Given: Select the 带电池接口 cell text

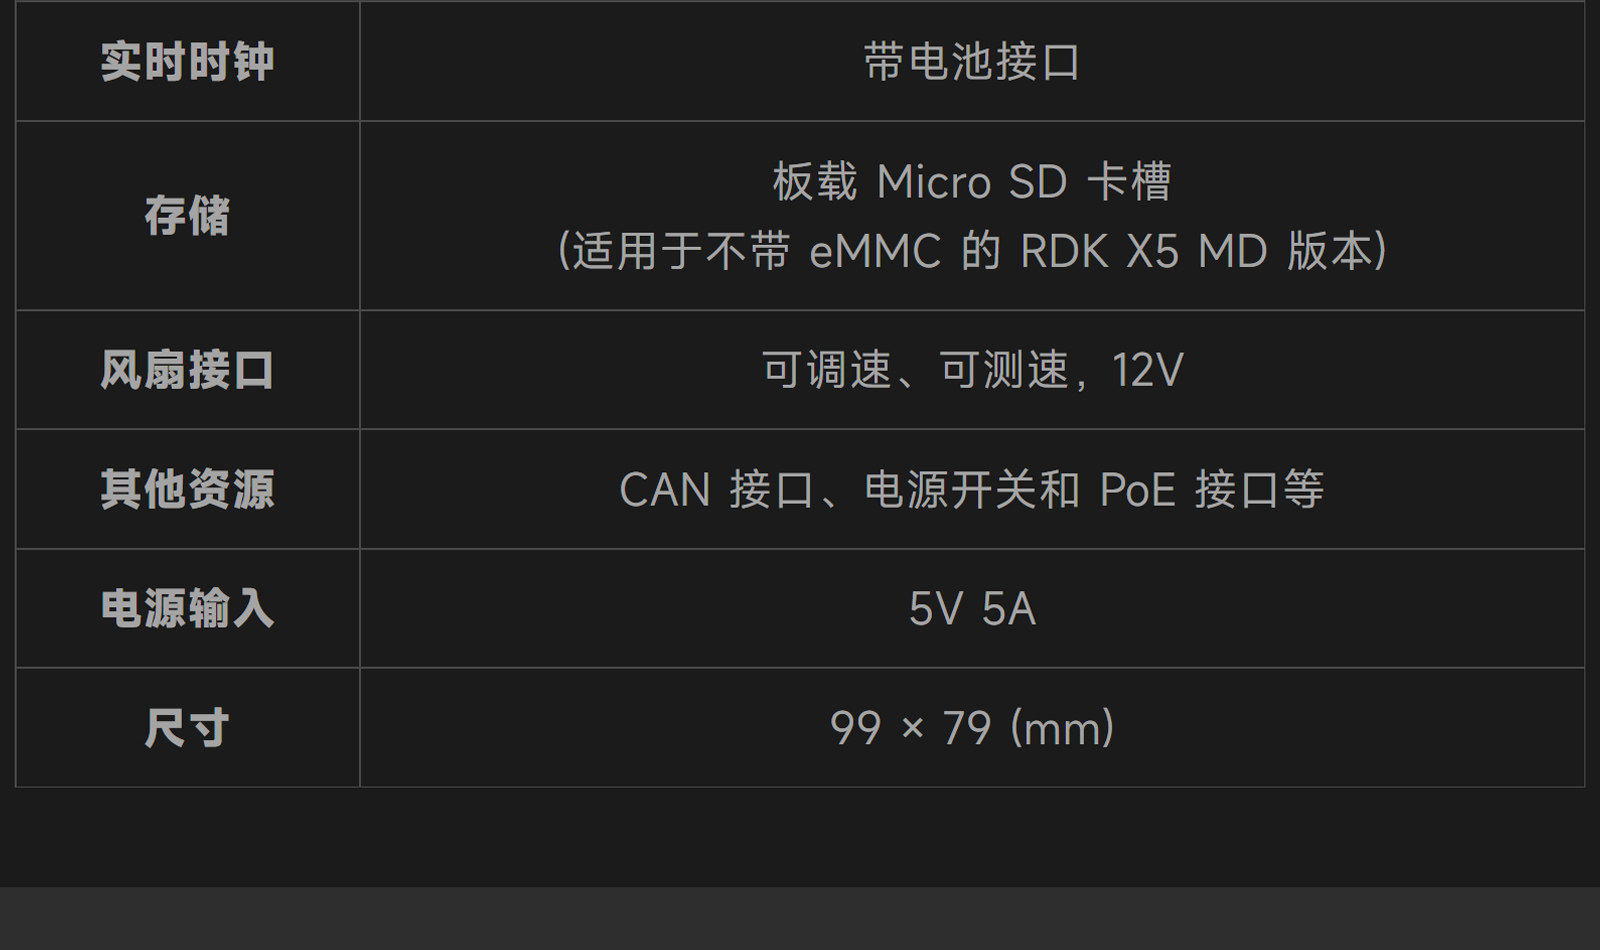Looking at the screenshot, I should [x=972, y=62].
